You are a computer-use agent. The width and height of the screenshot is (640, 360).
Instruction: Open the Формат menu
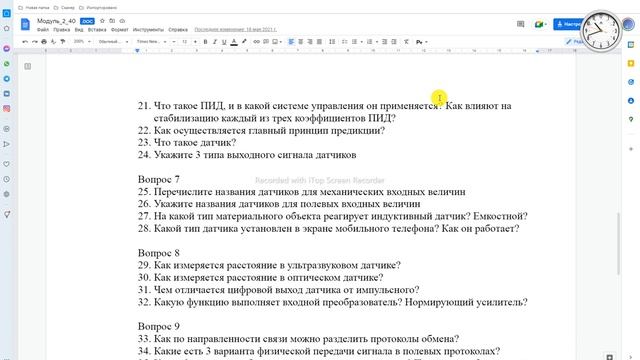tap(120, 30)
